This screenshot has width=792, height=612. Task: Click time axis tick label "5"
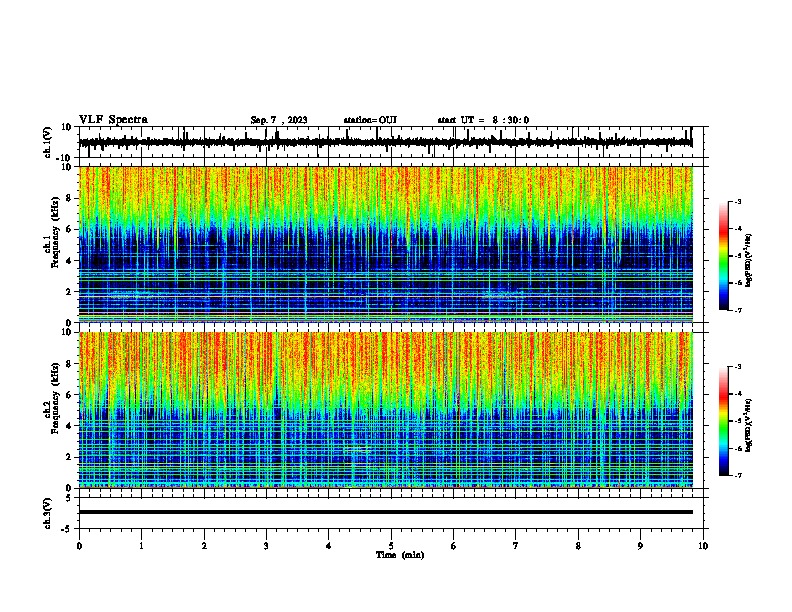(x=391, y=546)
